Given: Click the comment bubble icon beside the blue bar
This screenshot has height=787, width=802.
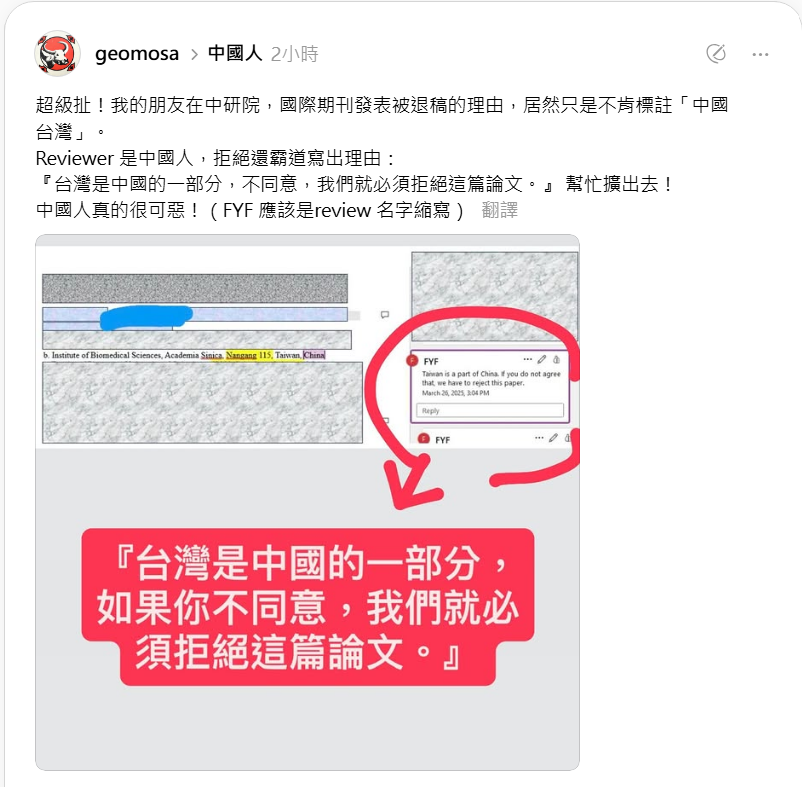Looking at the screenshot, I should (385, 314).
